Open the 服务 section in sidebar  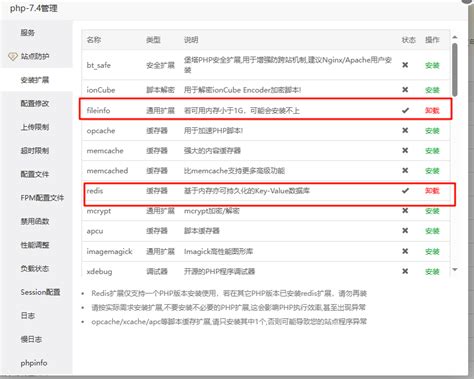(x=28, y=33)
